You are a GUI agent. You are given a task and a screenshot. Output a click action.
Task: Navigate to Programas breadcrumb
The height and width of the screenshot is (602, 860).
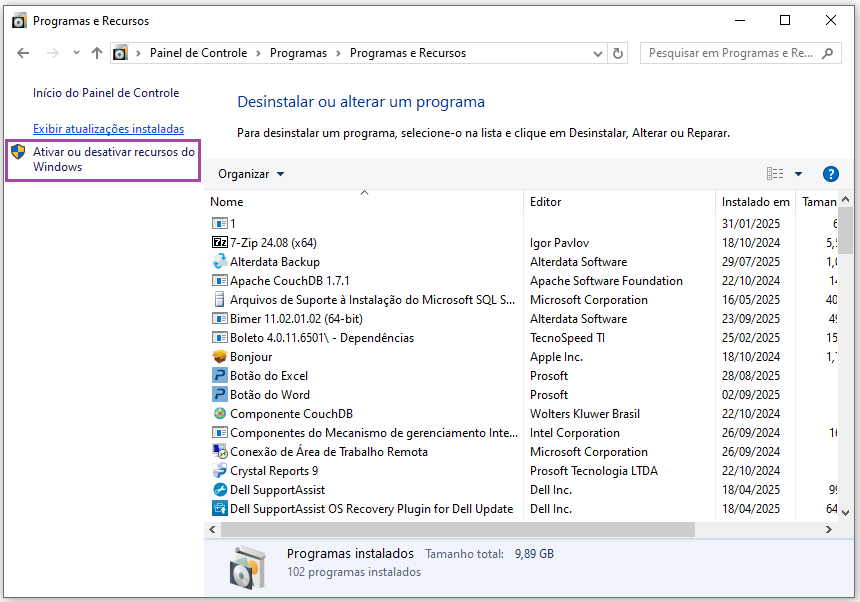point(298,53)
